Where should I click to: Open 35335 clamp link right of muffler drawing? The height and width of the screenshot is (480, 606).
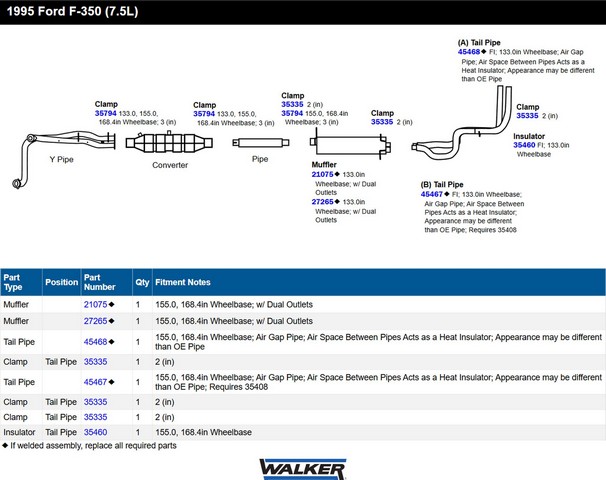tap(382, 122)
